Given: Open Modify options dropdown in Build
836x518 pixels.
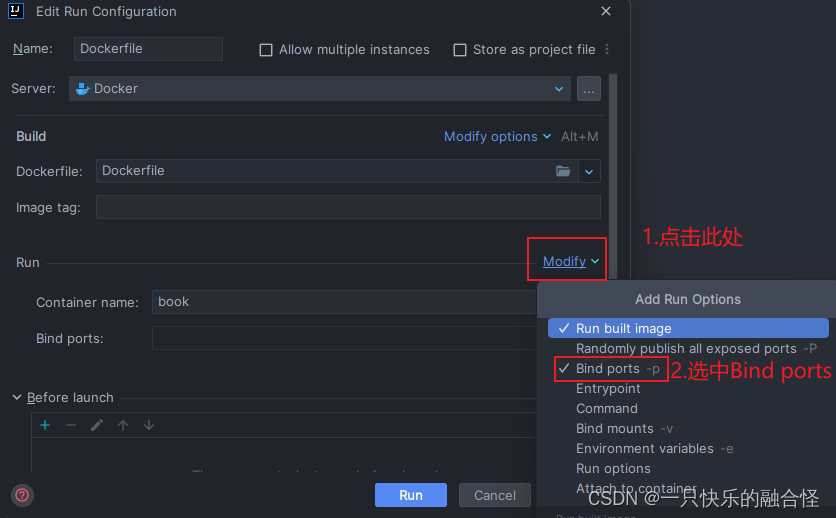Looking at the screenshot, I should (497, 136).
